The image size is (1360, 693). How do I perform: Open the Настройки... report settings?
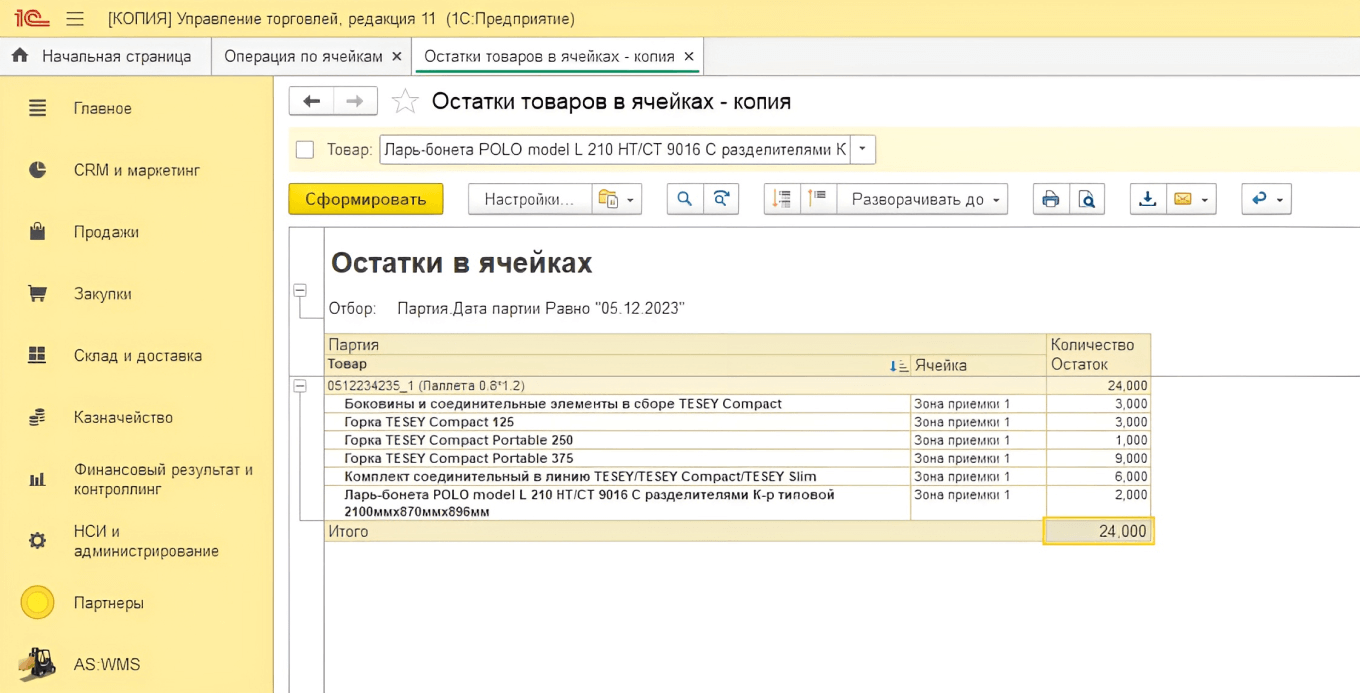(529, 199)
